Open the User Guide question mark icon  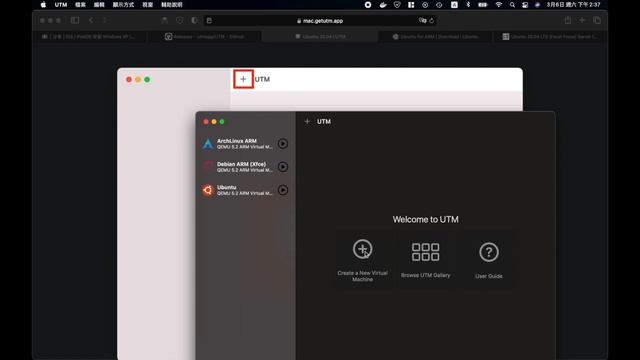pyautogui.click(x=489, y=252)
